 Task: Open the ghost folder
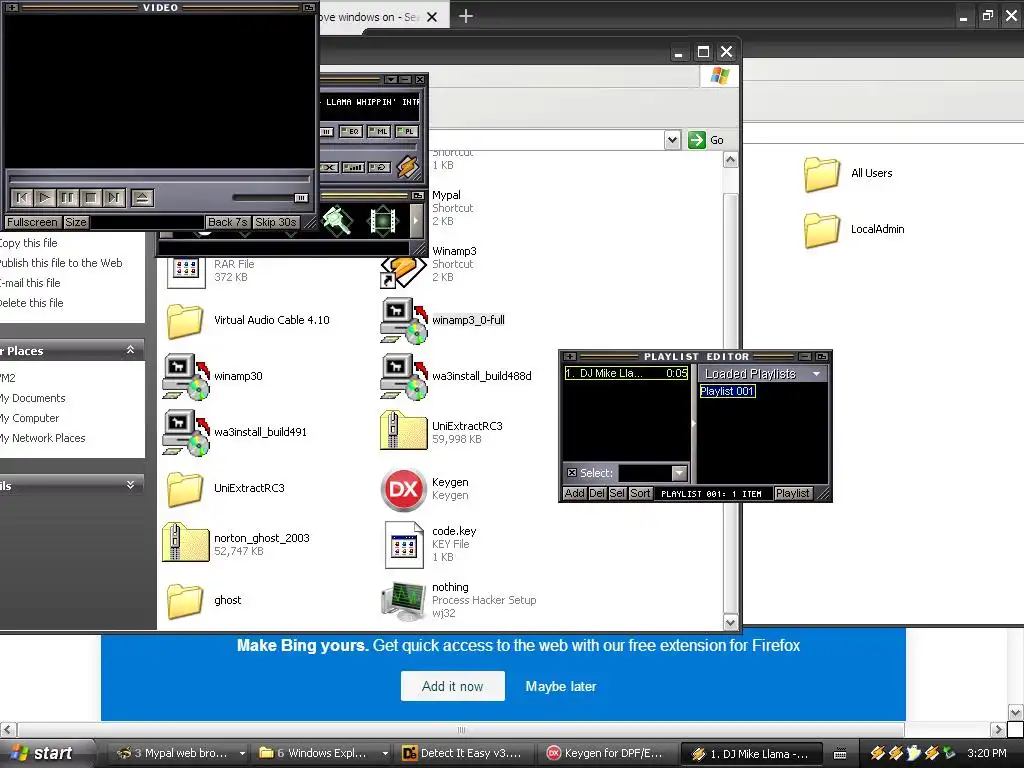pos(185,601)
